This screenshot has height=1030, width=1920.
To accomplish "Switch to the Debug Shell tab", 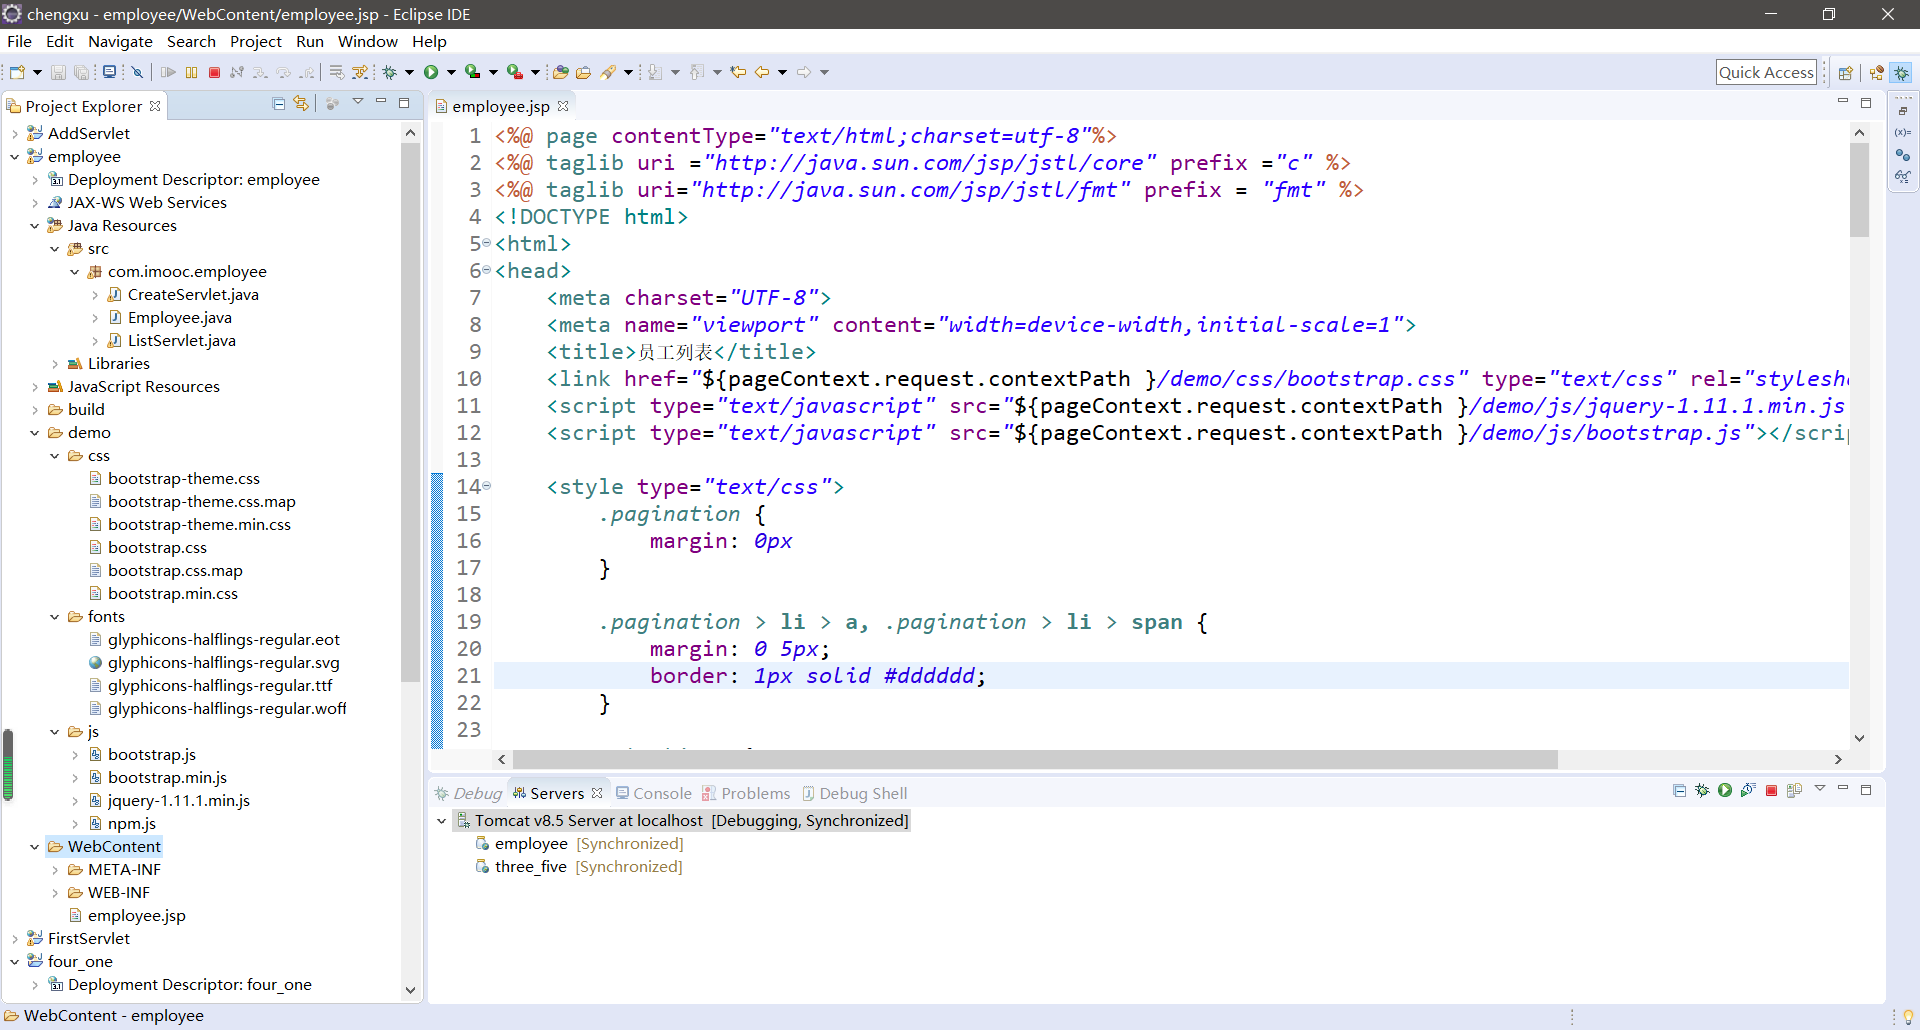I will point(854,793).
